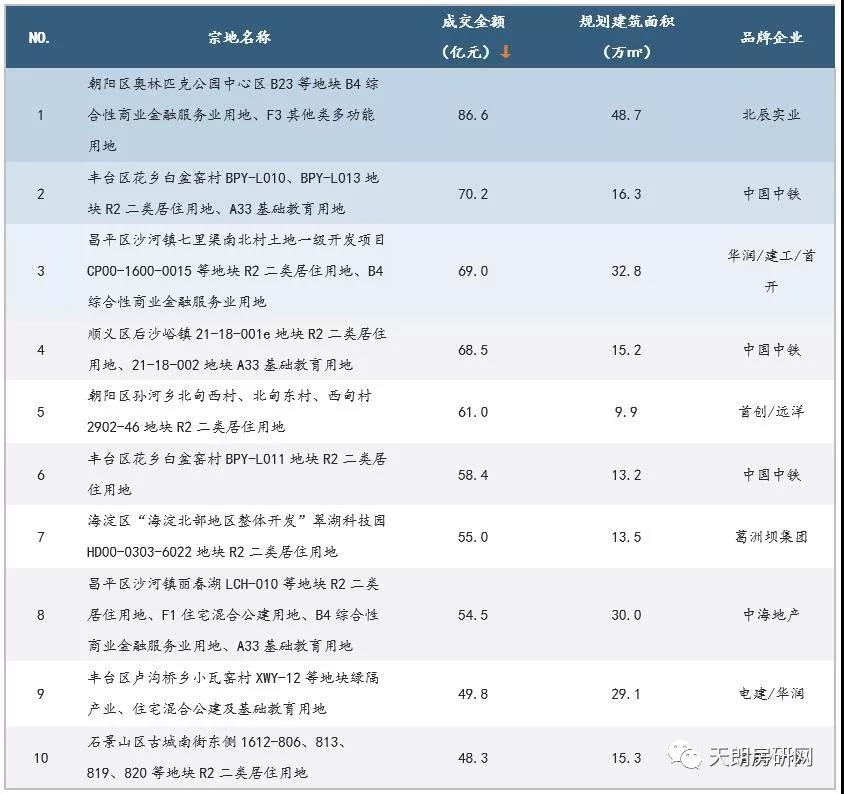Select brand 北辰实业

771,115
